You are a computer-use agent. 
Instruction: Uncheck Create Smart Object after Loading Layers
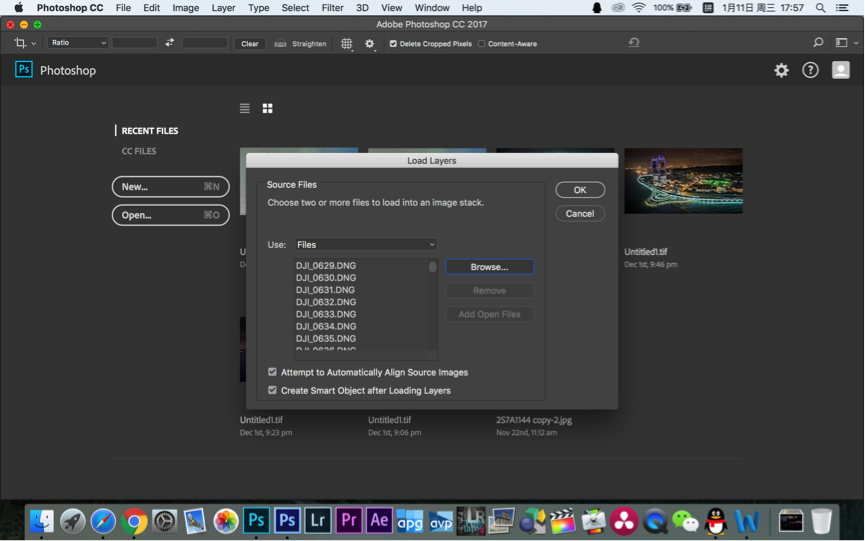coord(272,390)
